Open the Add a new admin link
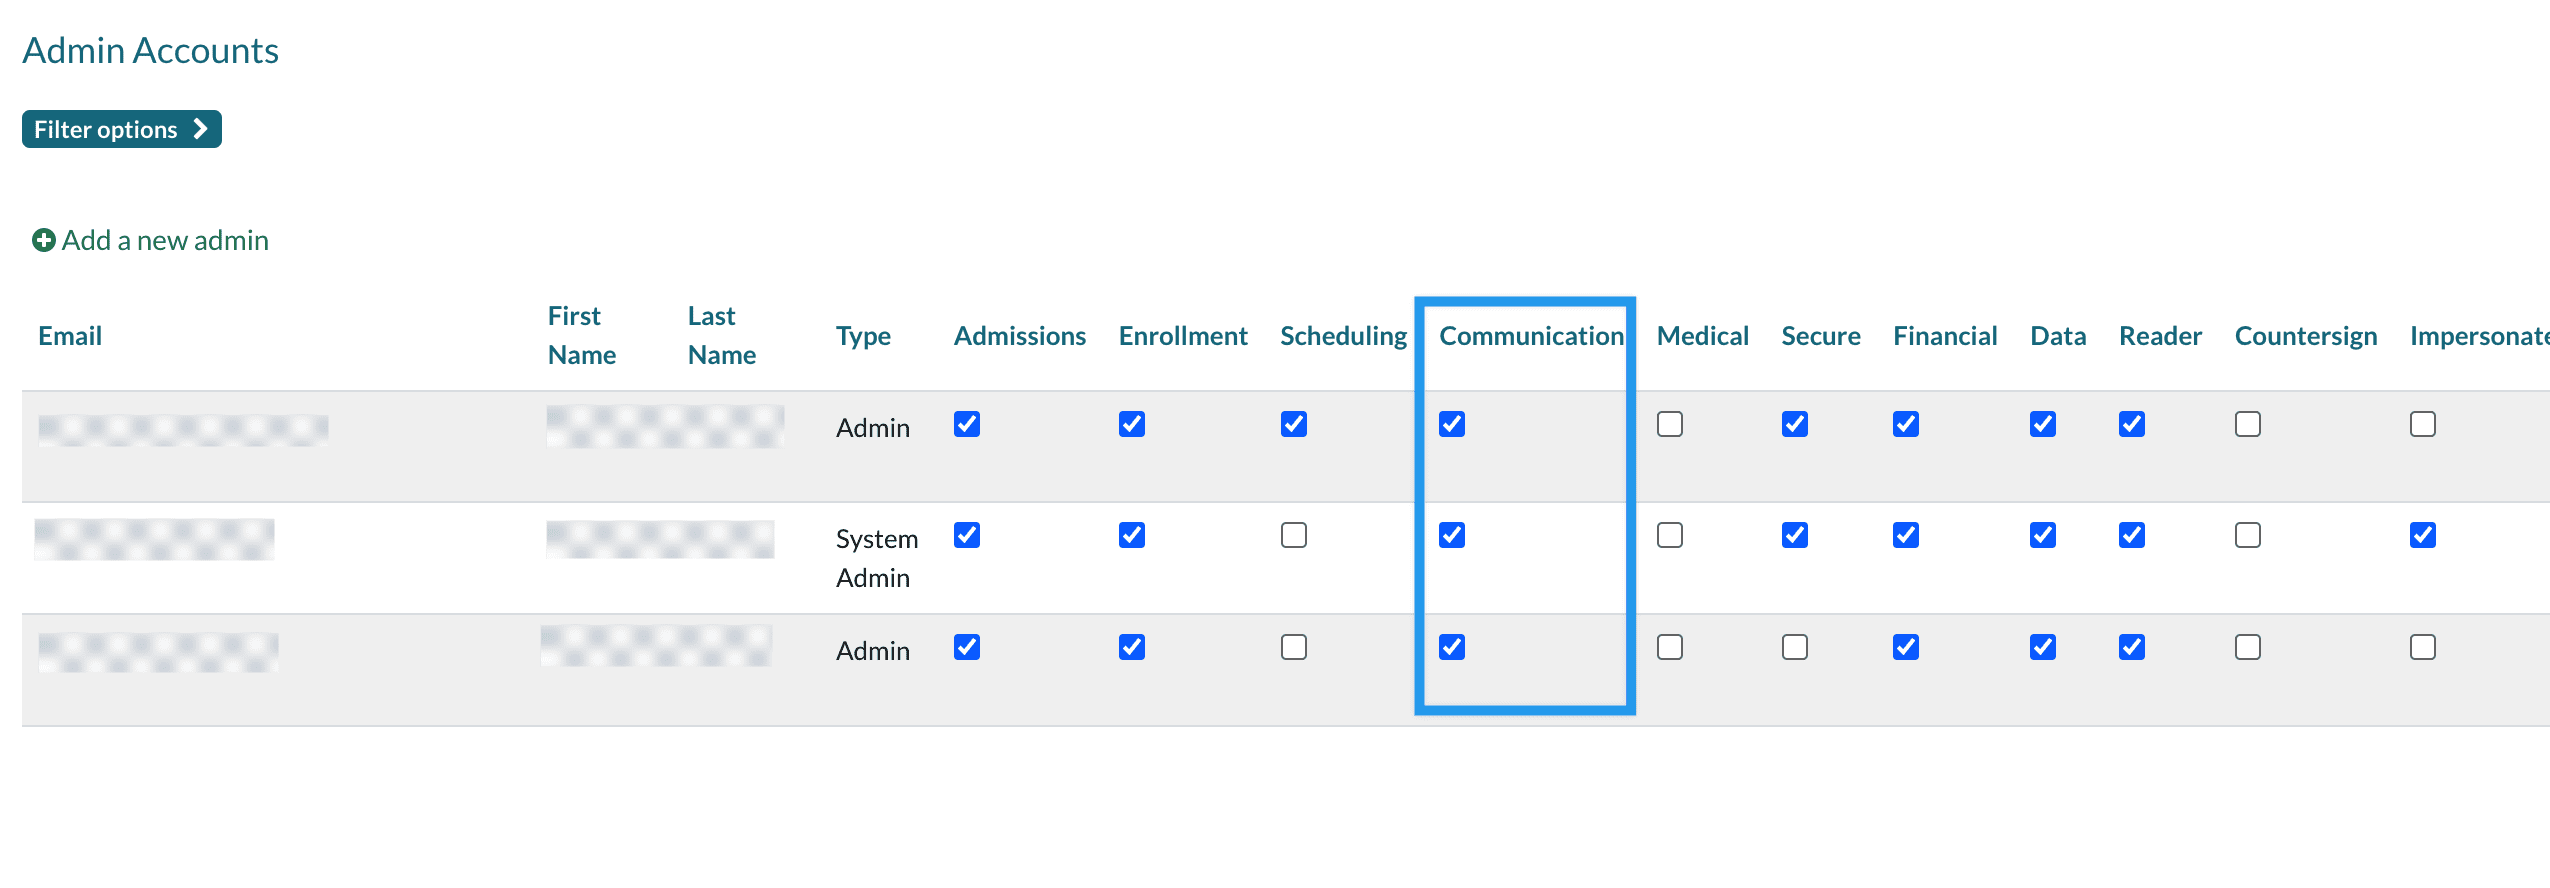The width and height of the screenshot is (2550, 888). (164, 240)
